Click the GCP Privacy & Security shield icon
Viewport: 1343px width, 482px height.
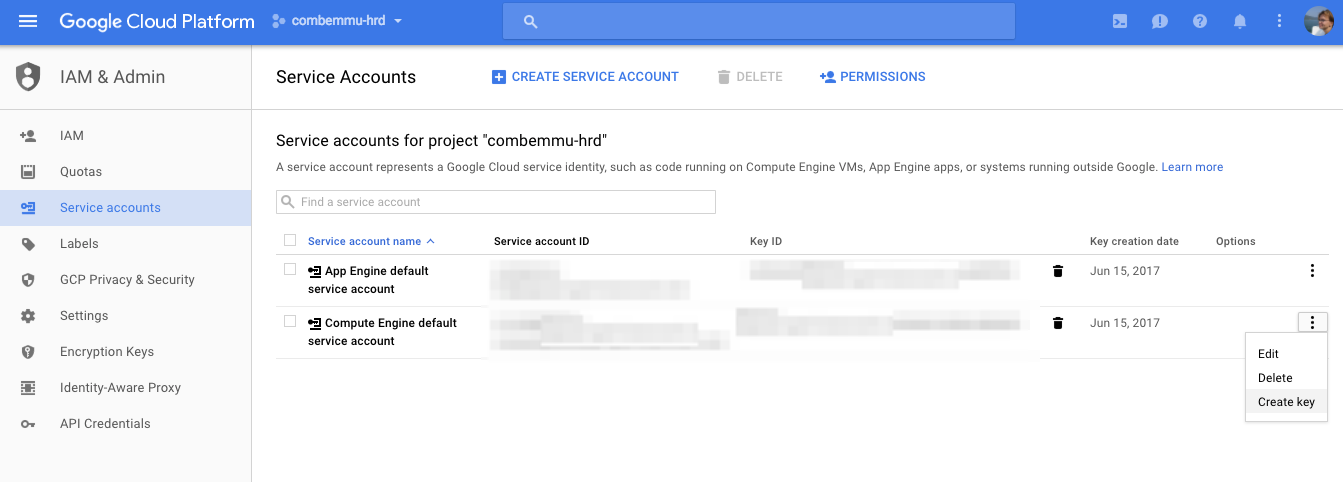[x=28, y=280]
